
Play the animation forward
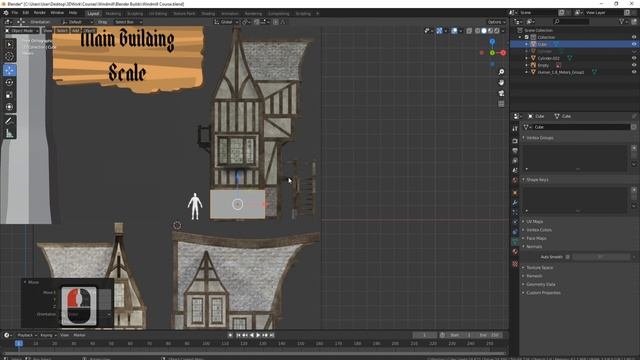tap(258, 335)
